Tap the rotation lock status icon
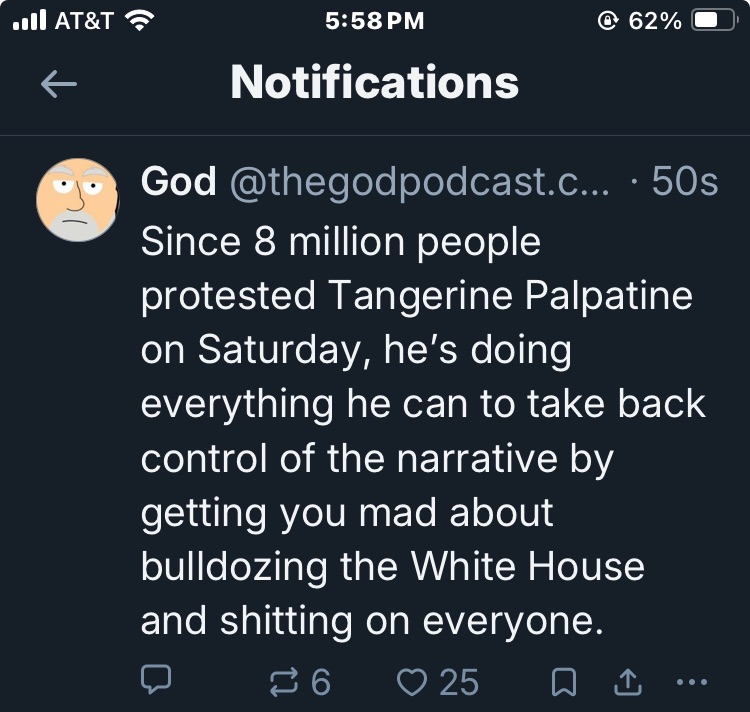750x712 pixels. (x=602, y=20)
